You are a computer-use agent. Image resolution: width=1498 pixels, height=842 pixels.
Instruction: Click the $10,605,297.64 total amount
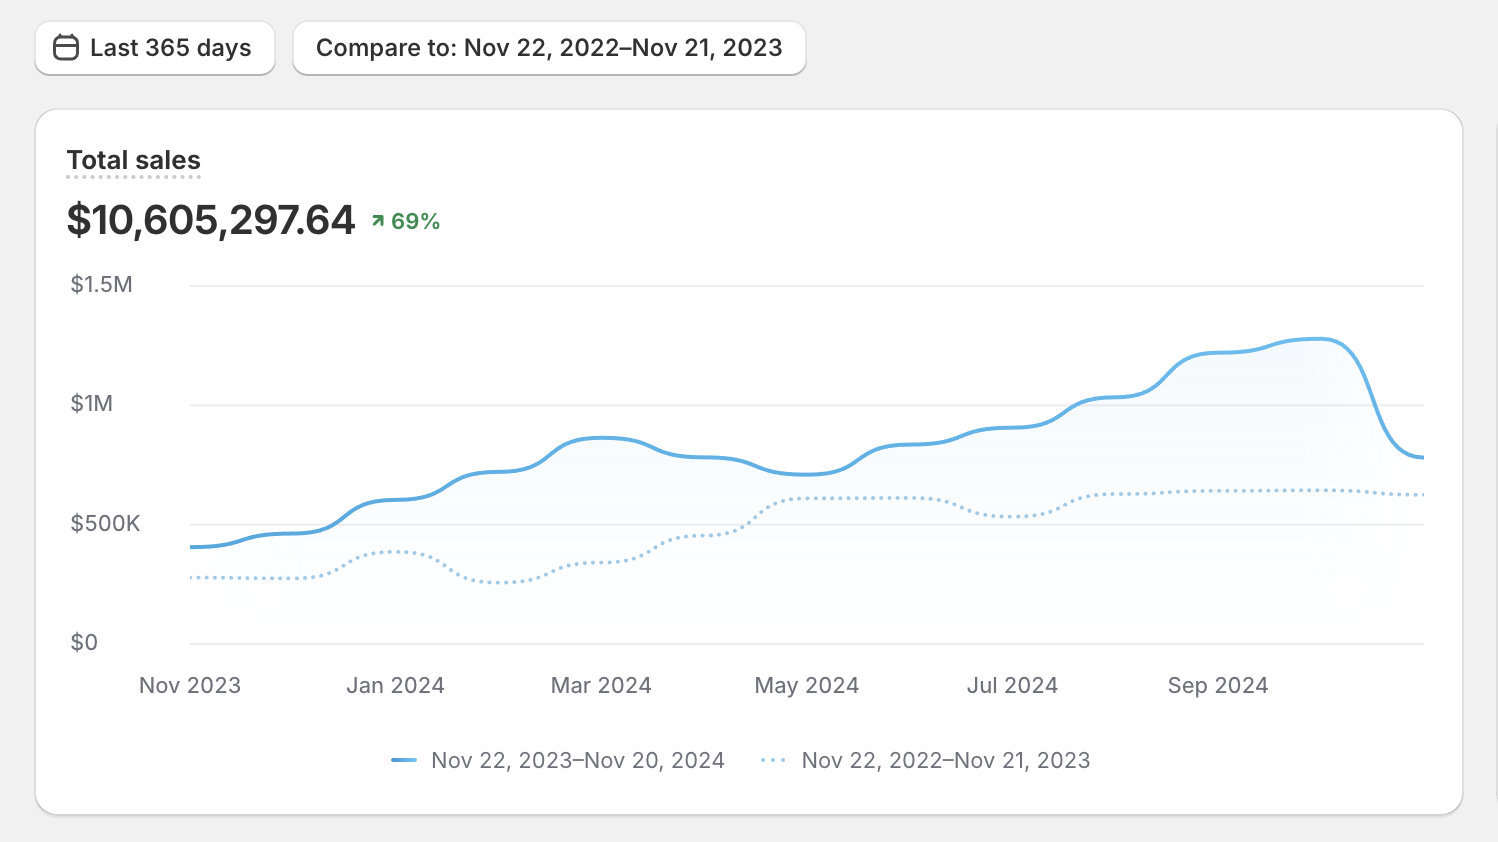click(x=211, y=220)
